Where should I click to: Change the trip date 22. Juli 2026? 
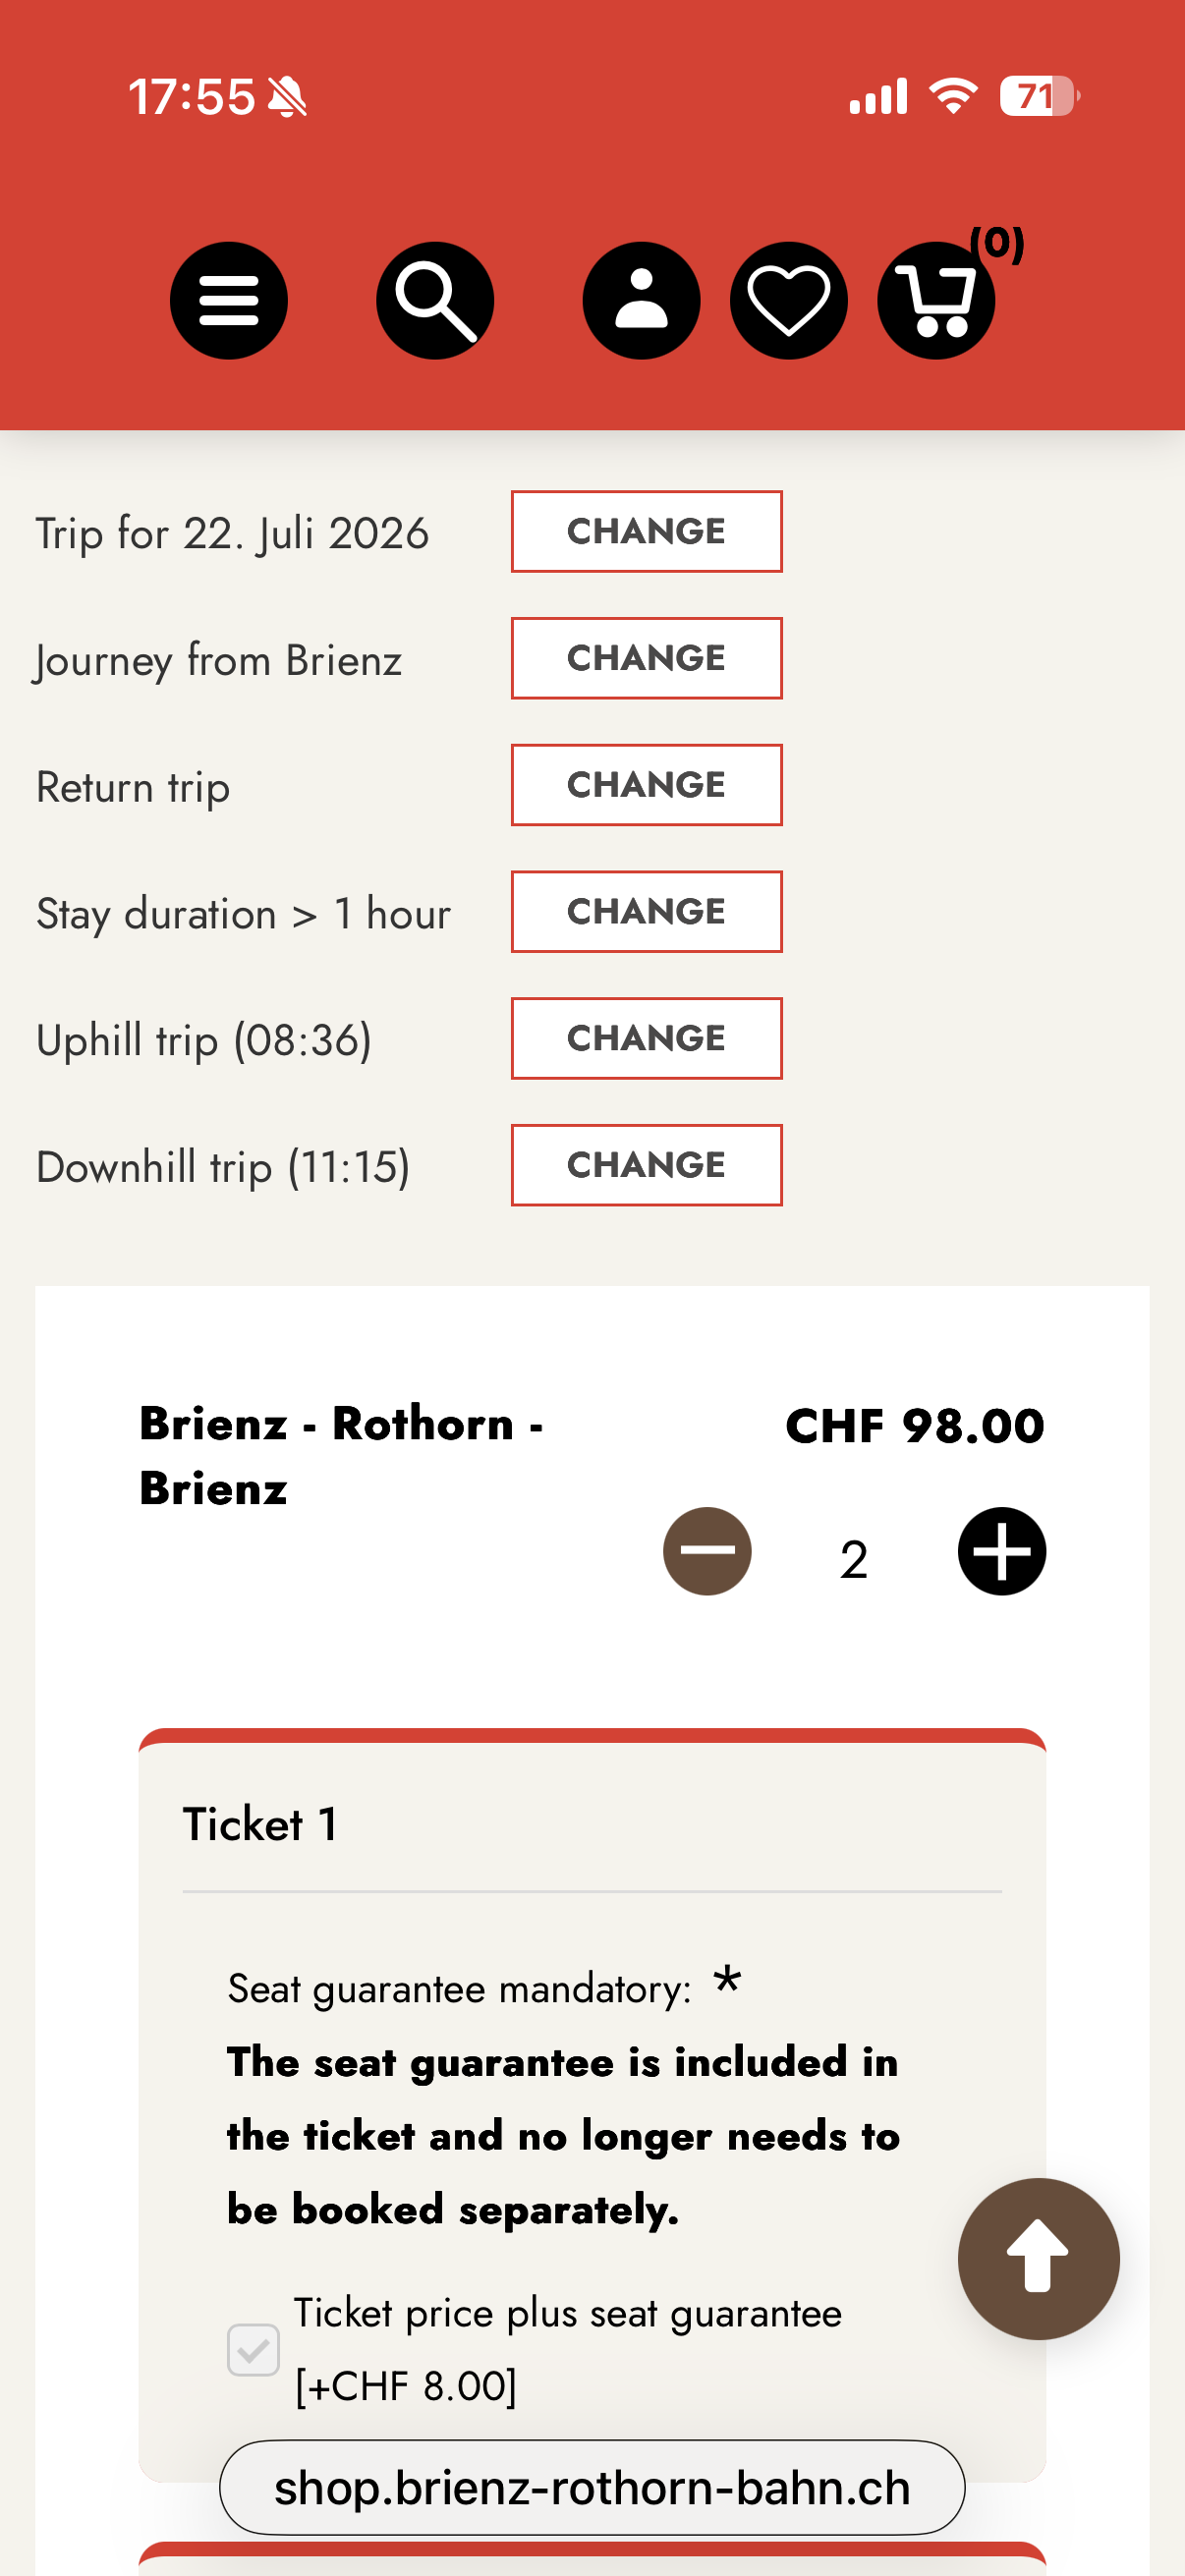pos(646,531)
